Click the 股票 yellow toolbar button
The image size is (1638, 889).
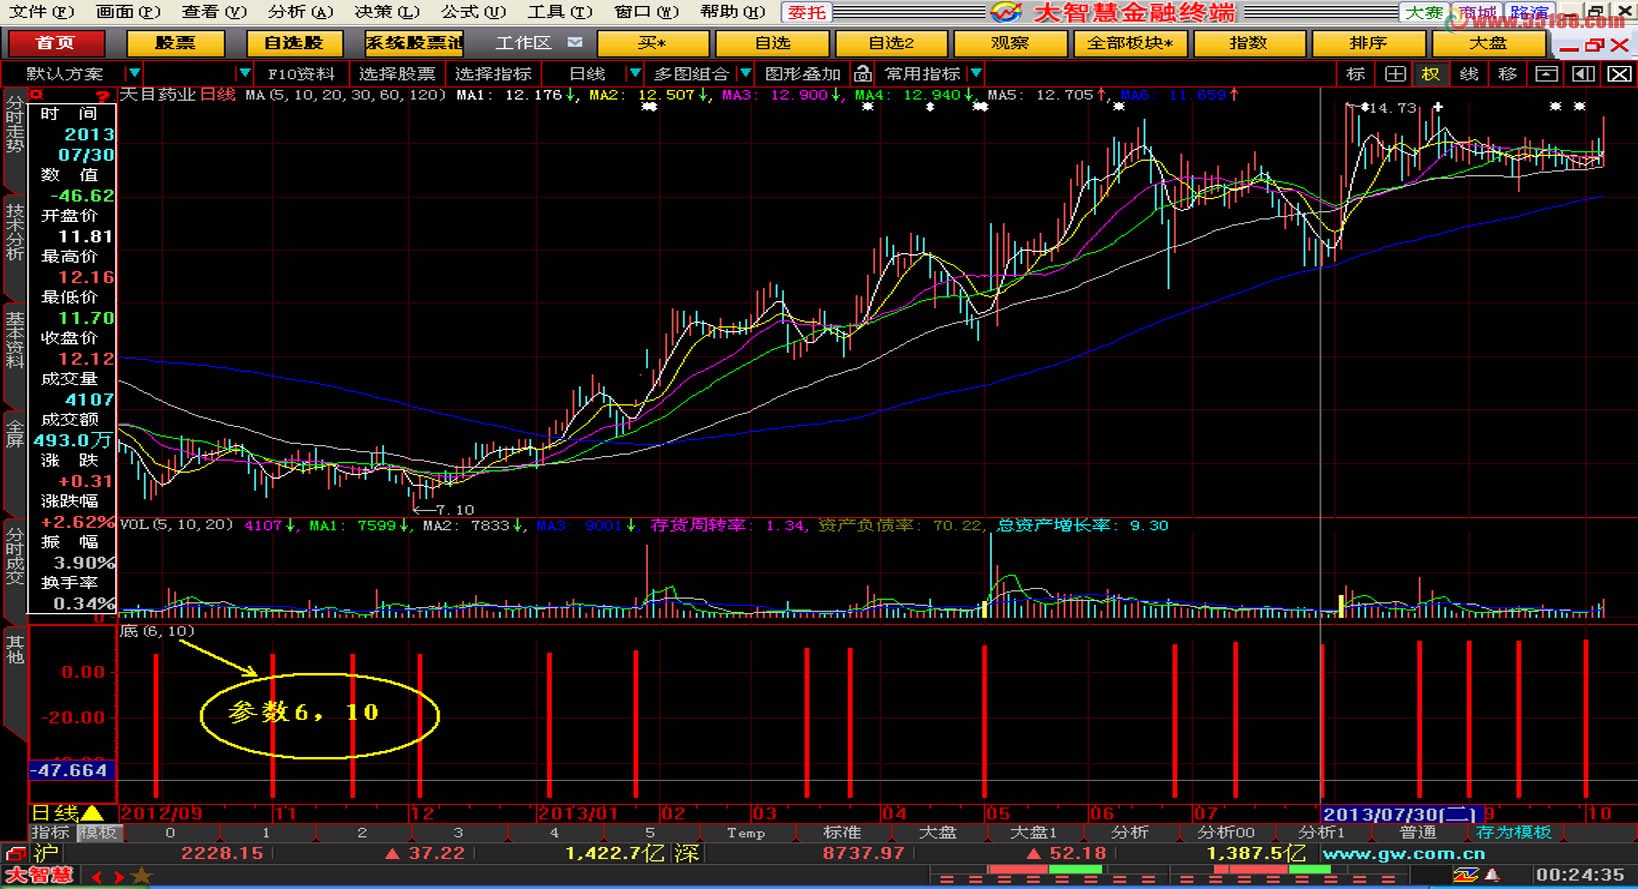(x=175, y=43)
